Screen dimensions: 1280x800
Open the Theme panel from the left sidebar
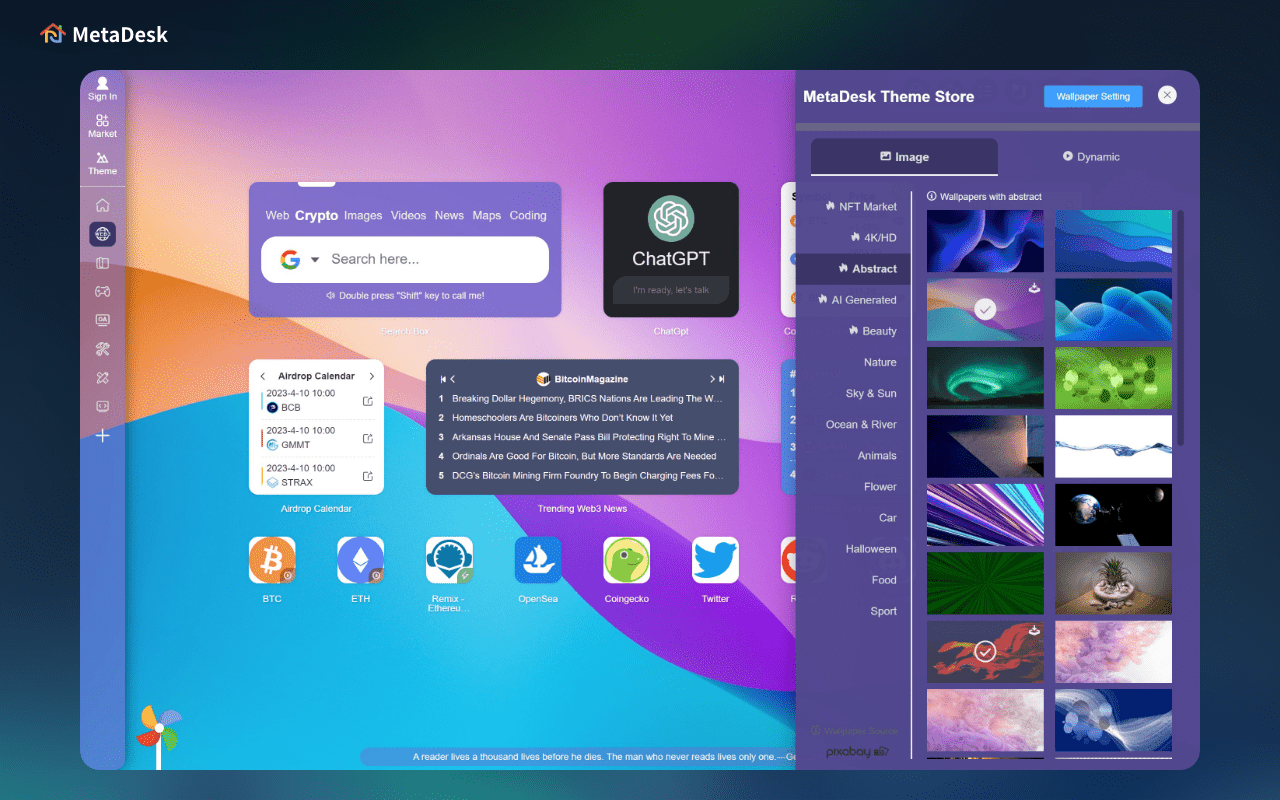point(102,162)
